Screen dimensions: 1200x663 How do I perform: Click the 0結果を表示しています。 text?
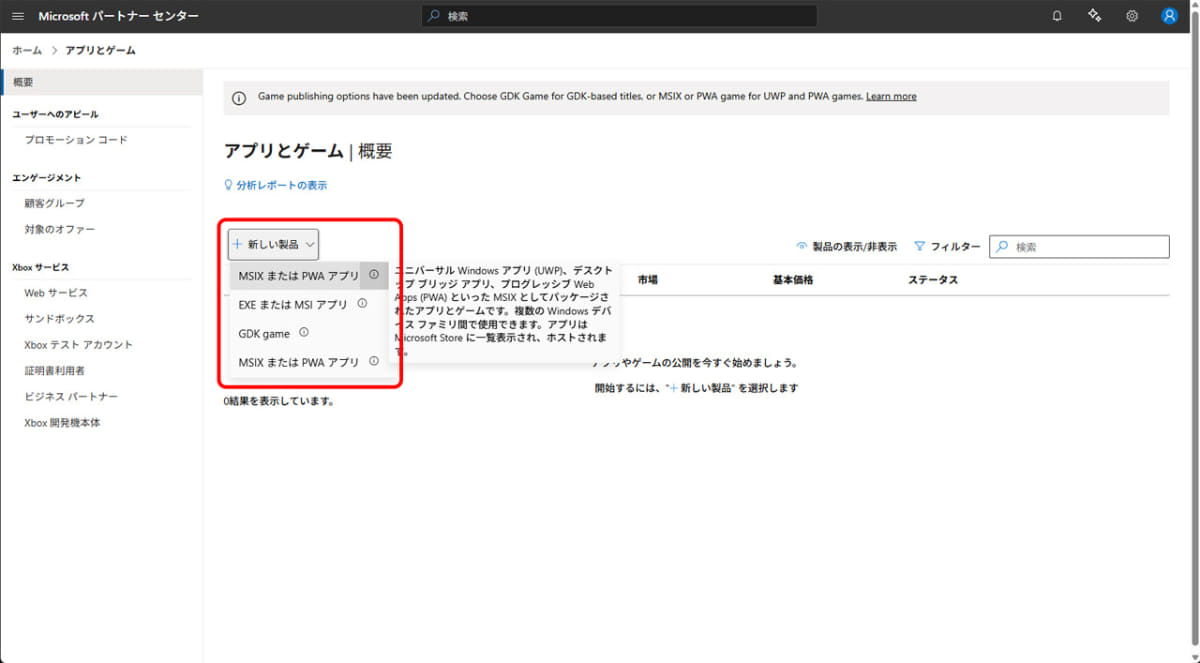click(278, 401)
